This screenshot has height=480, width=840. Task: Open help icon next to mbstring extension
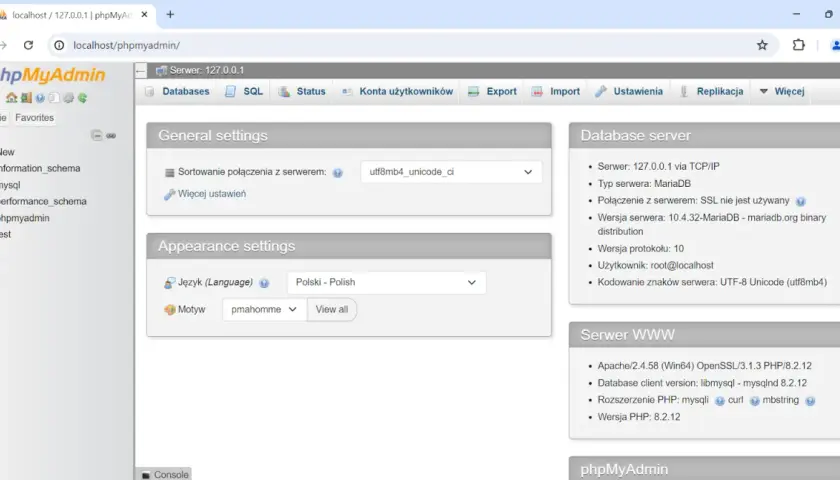810,401
